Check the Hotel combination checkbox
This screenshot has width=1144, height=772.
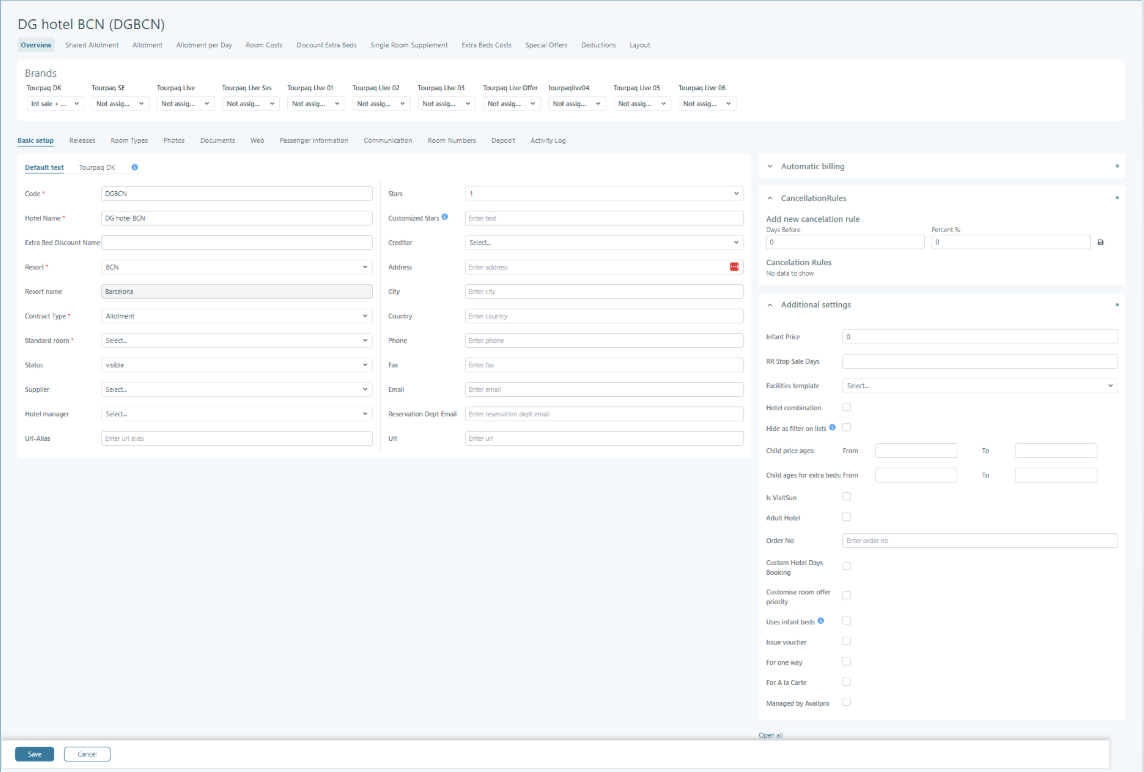[x=846, y=406]
